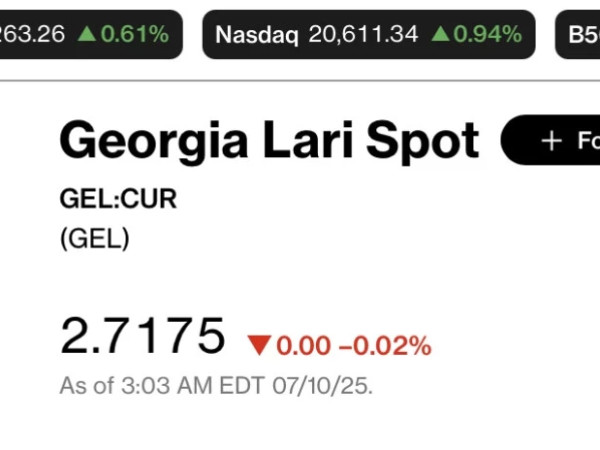This screenshot has width=600, height=450.
Task: Click the Nasdaq green up-arrow icon
Action: tap(440, 34)
